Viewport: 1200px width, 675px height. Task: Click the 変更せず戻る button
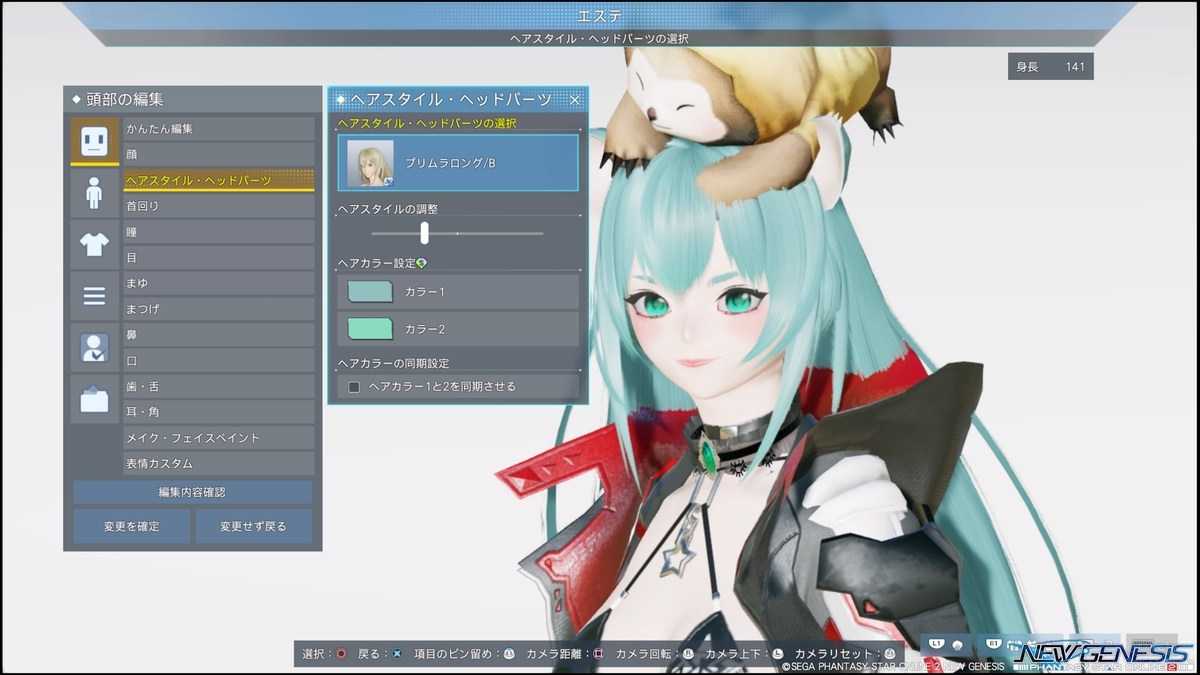tap(254, 526)
